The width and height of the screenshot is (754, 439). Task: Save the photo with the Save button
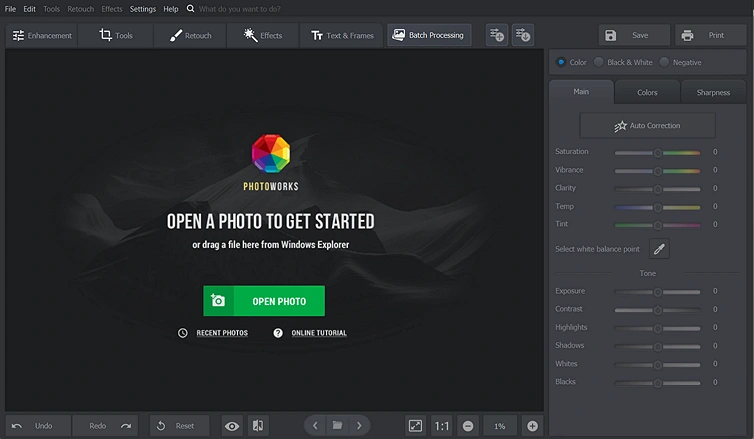(x=634, y=35)
